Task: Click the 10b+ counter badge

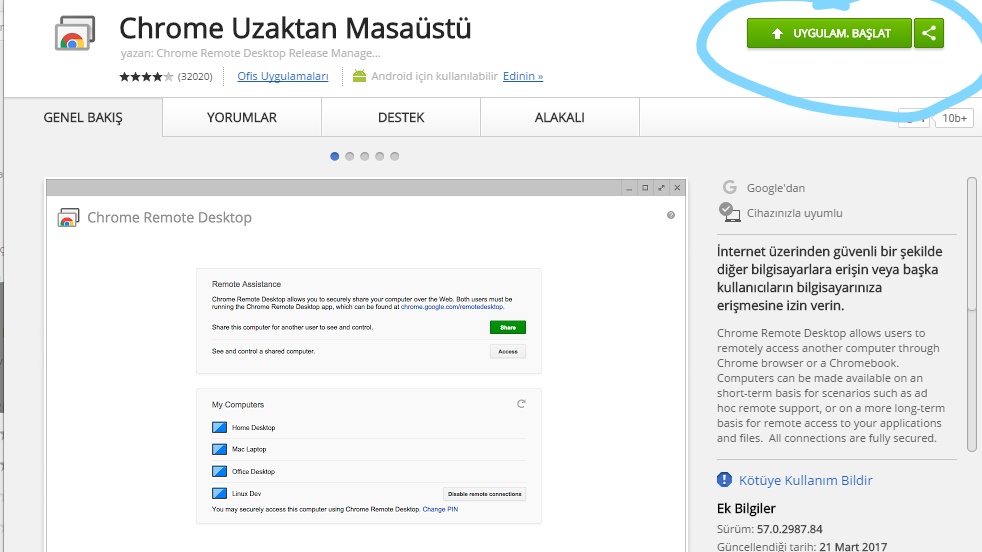Action: [954, 118]
